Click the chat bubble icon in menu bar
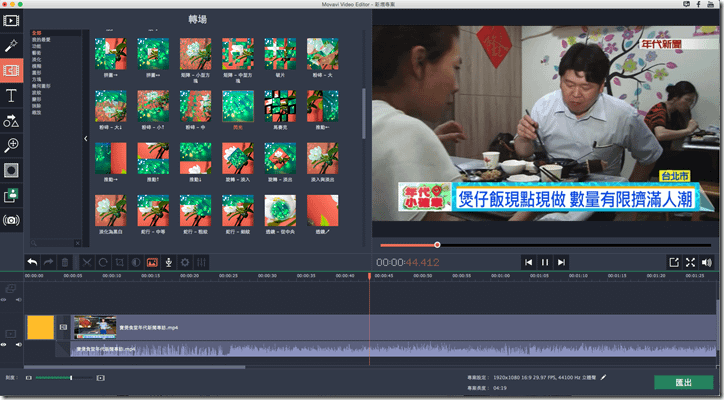 (x=687, y=4)
